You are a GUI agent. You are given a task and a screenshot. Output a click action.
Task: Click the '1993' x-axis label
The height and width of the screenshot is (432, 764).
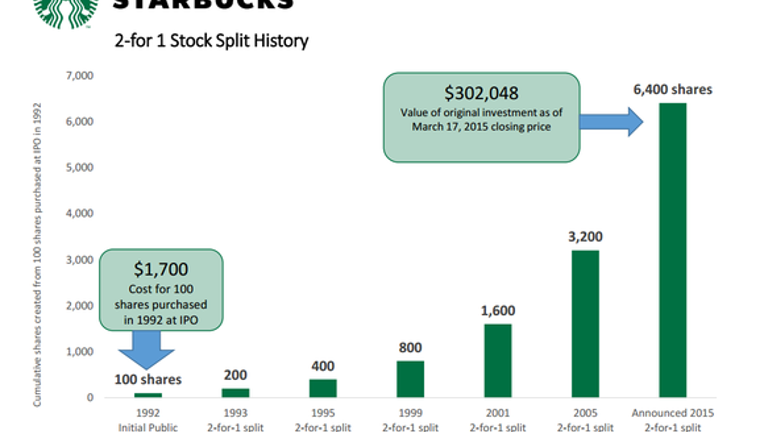click(x=235, y=413)
